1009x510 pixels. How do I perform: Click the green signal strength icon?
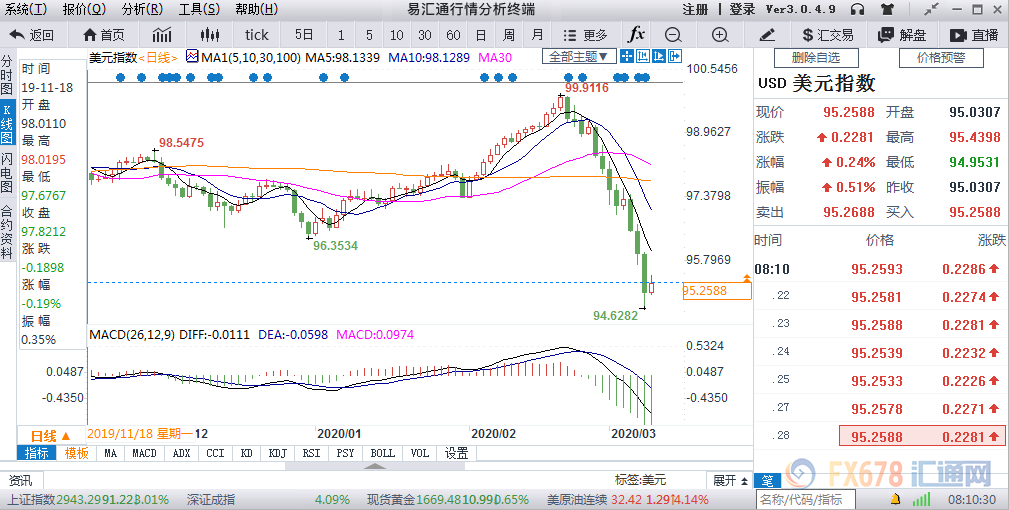pos(921,499)
